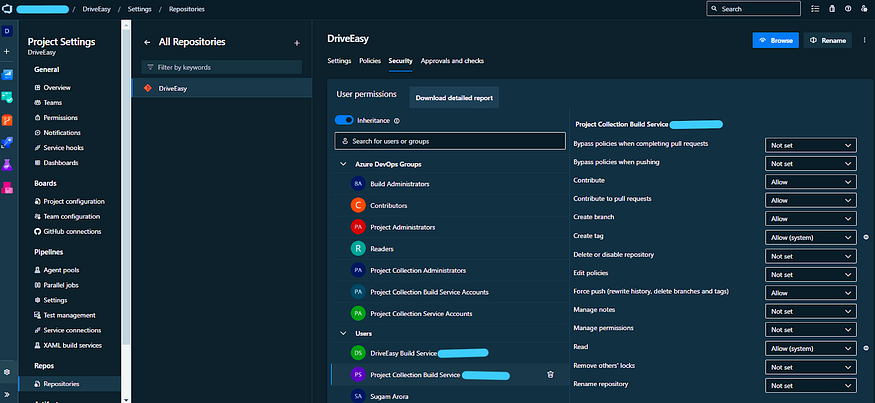This screenshot has height=403, width=875.
Task: Open Test Plans flask icon
Action: click(x=7, y=165)
